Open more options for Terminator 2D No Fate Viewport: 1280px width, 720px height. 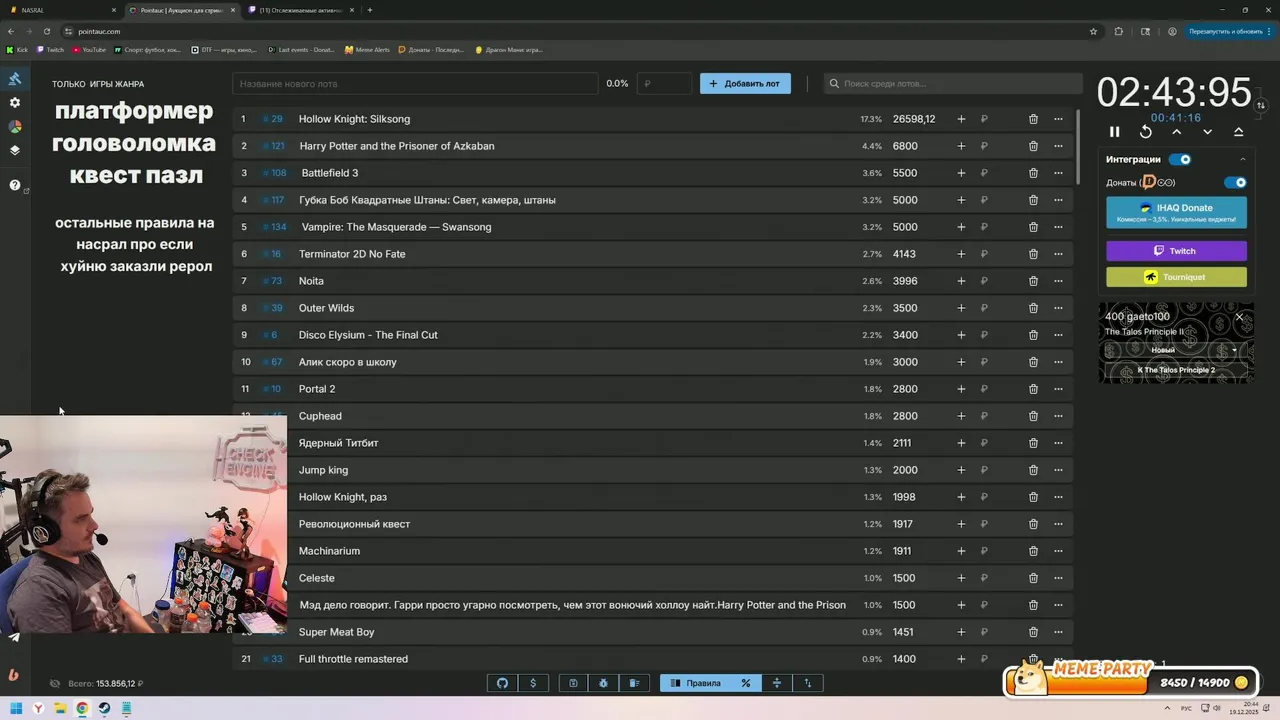point(1058,254)
